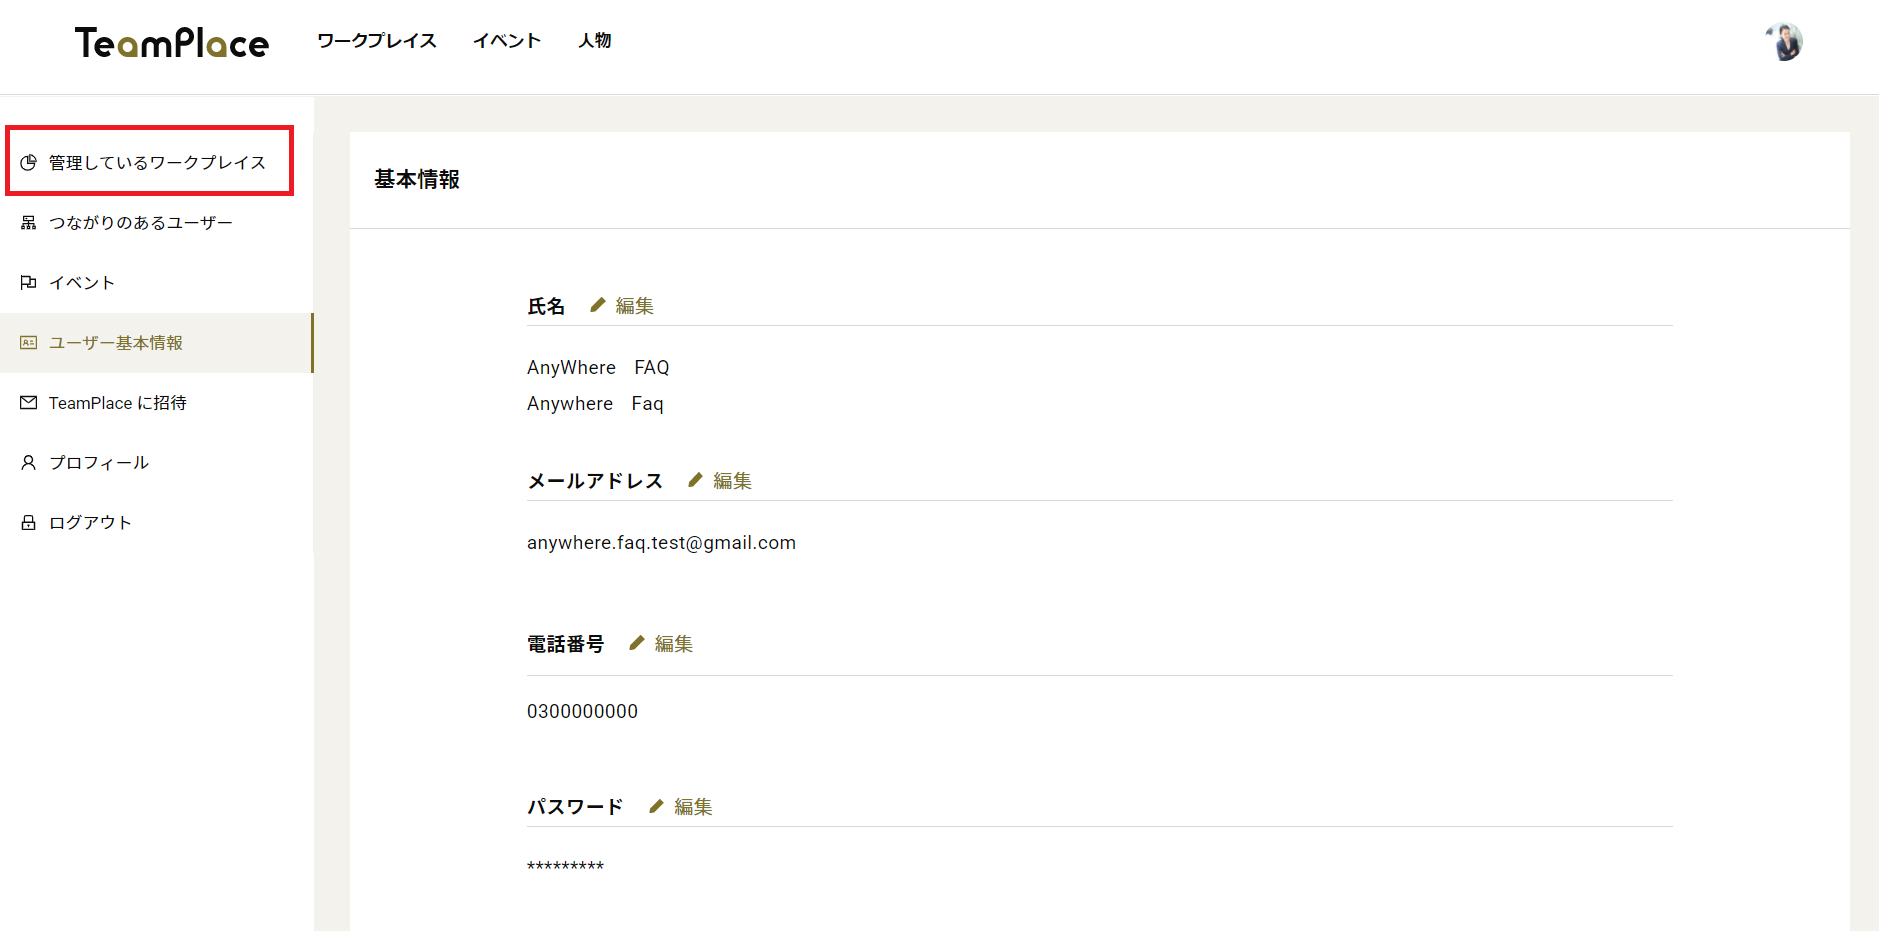Open the ワークプレイス top menu
Screen dimensions: 1879x931
click(377, 41)
